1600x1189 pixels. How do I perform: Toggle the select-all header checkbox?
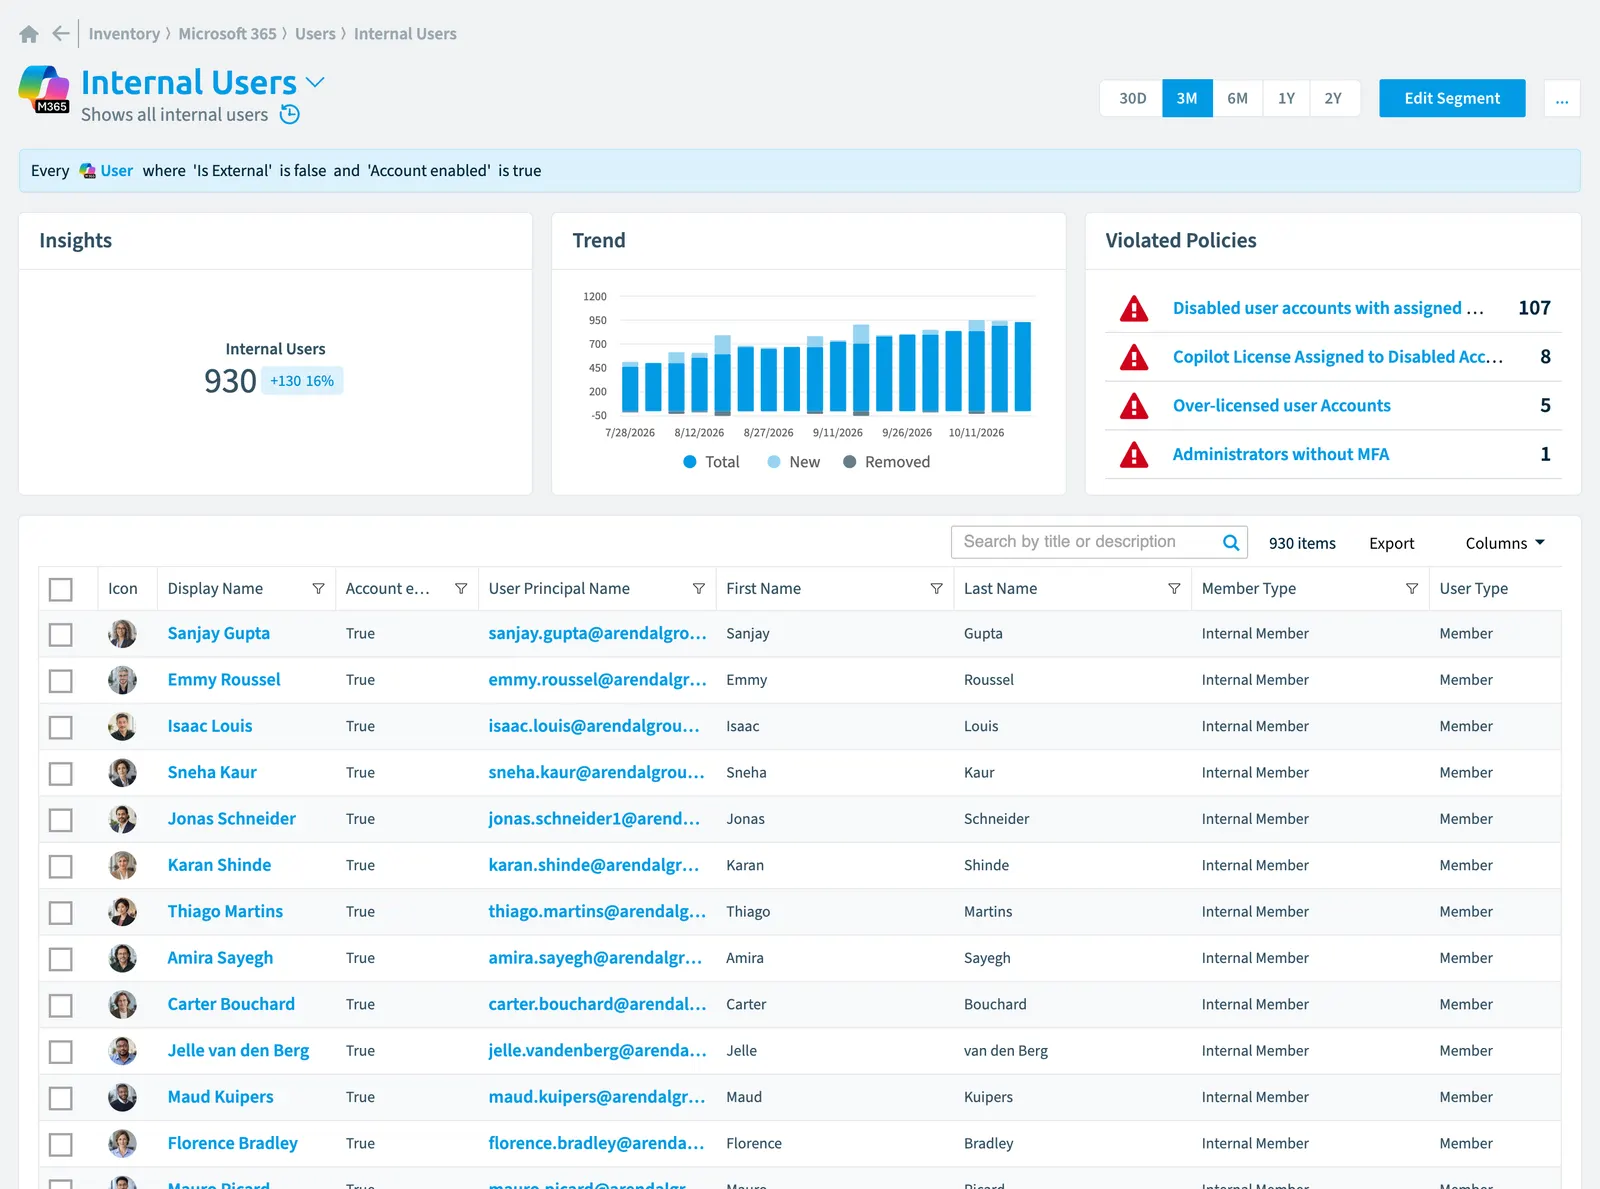coord(61,590)
